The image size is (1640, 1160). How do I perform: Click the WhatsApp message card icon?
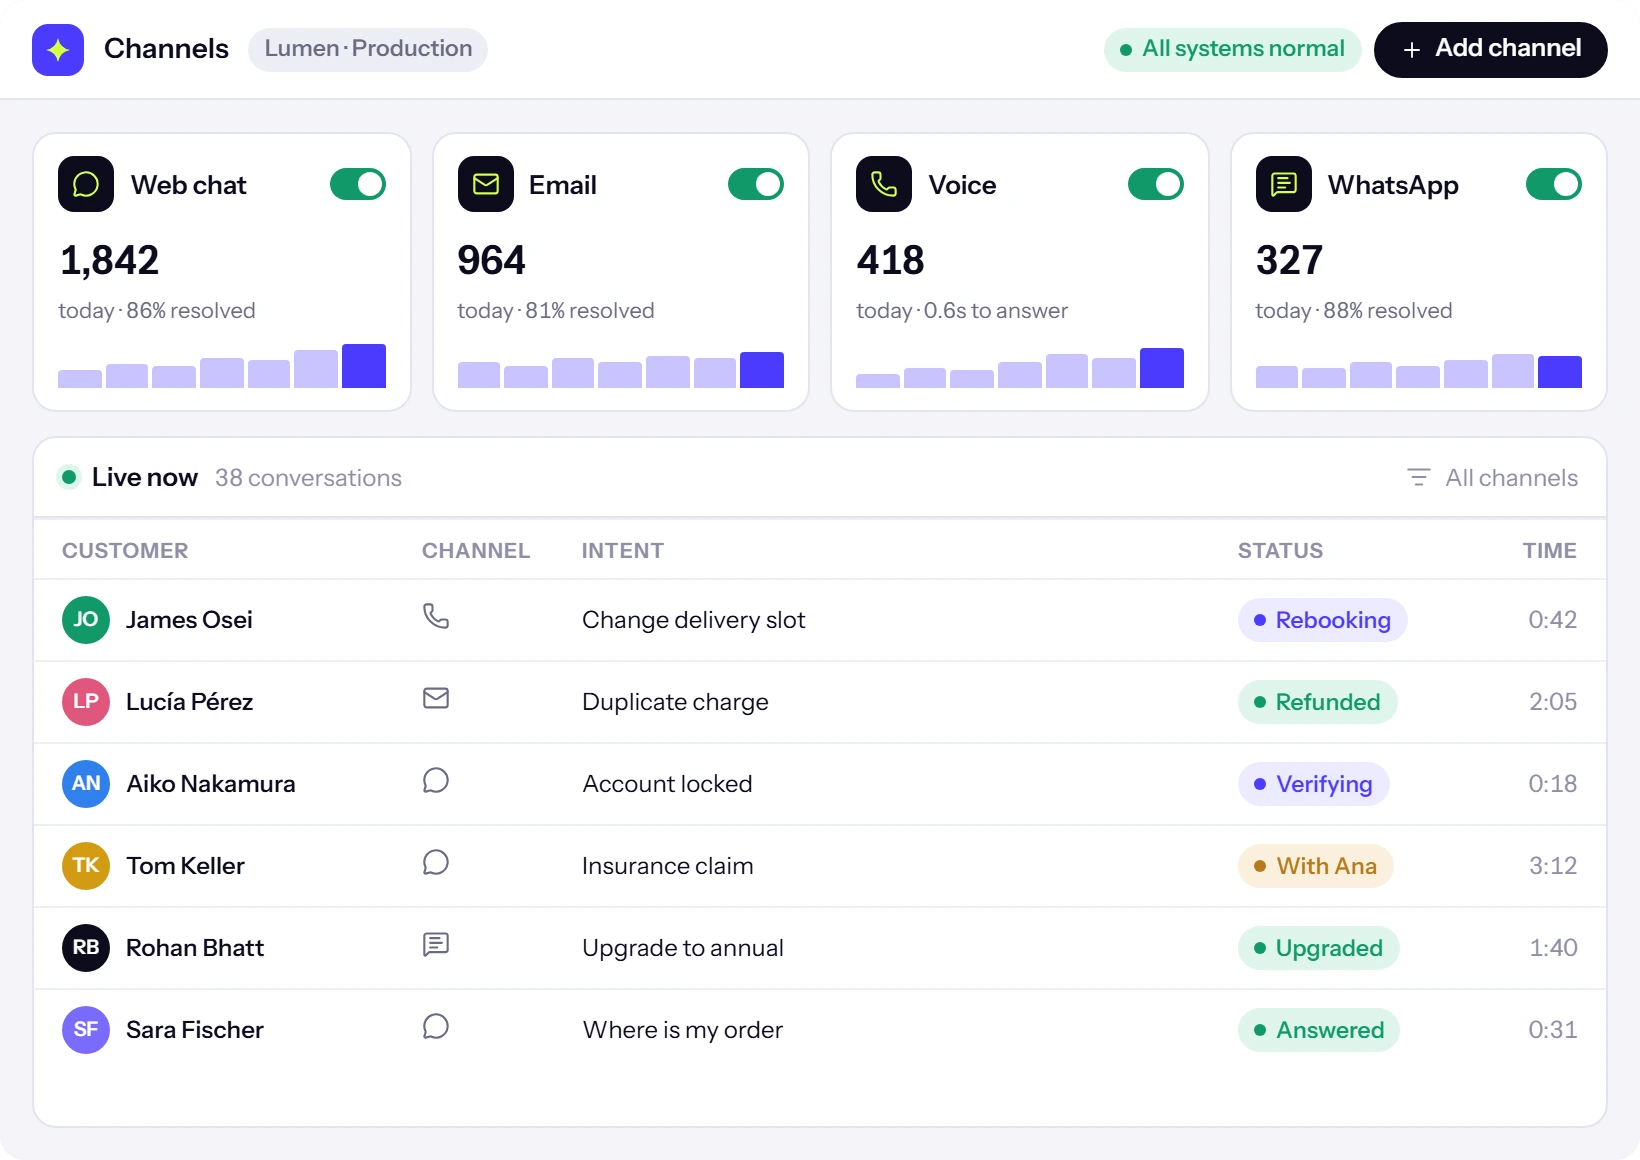pos(1284,184)
